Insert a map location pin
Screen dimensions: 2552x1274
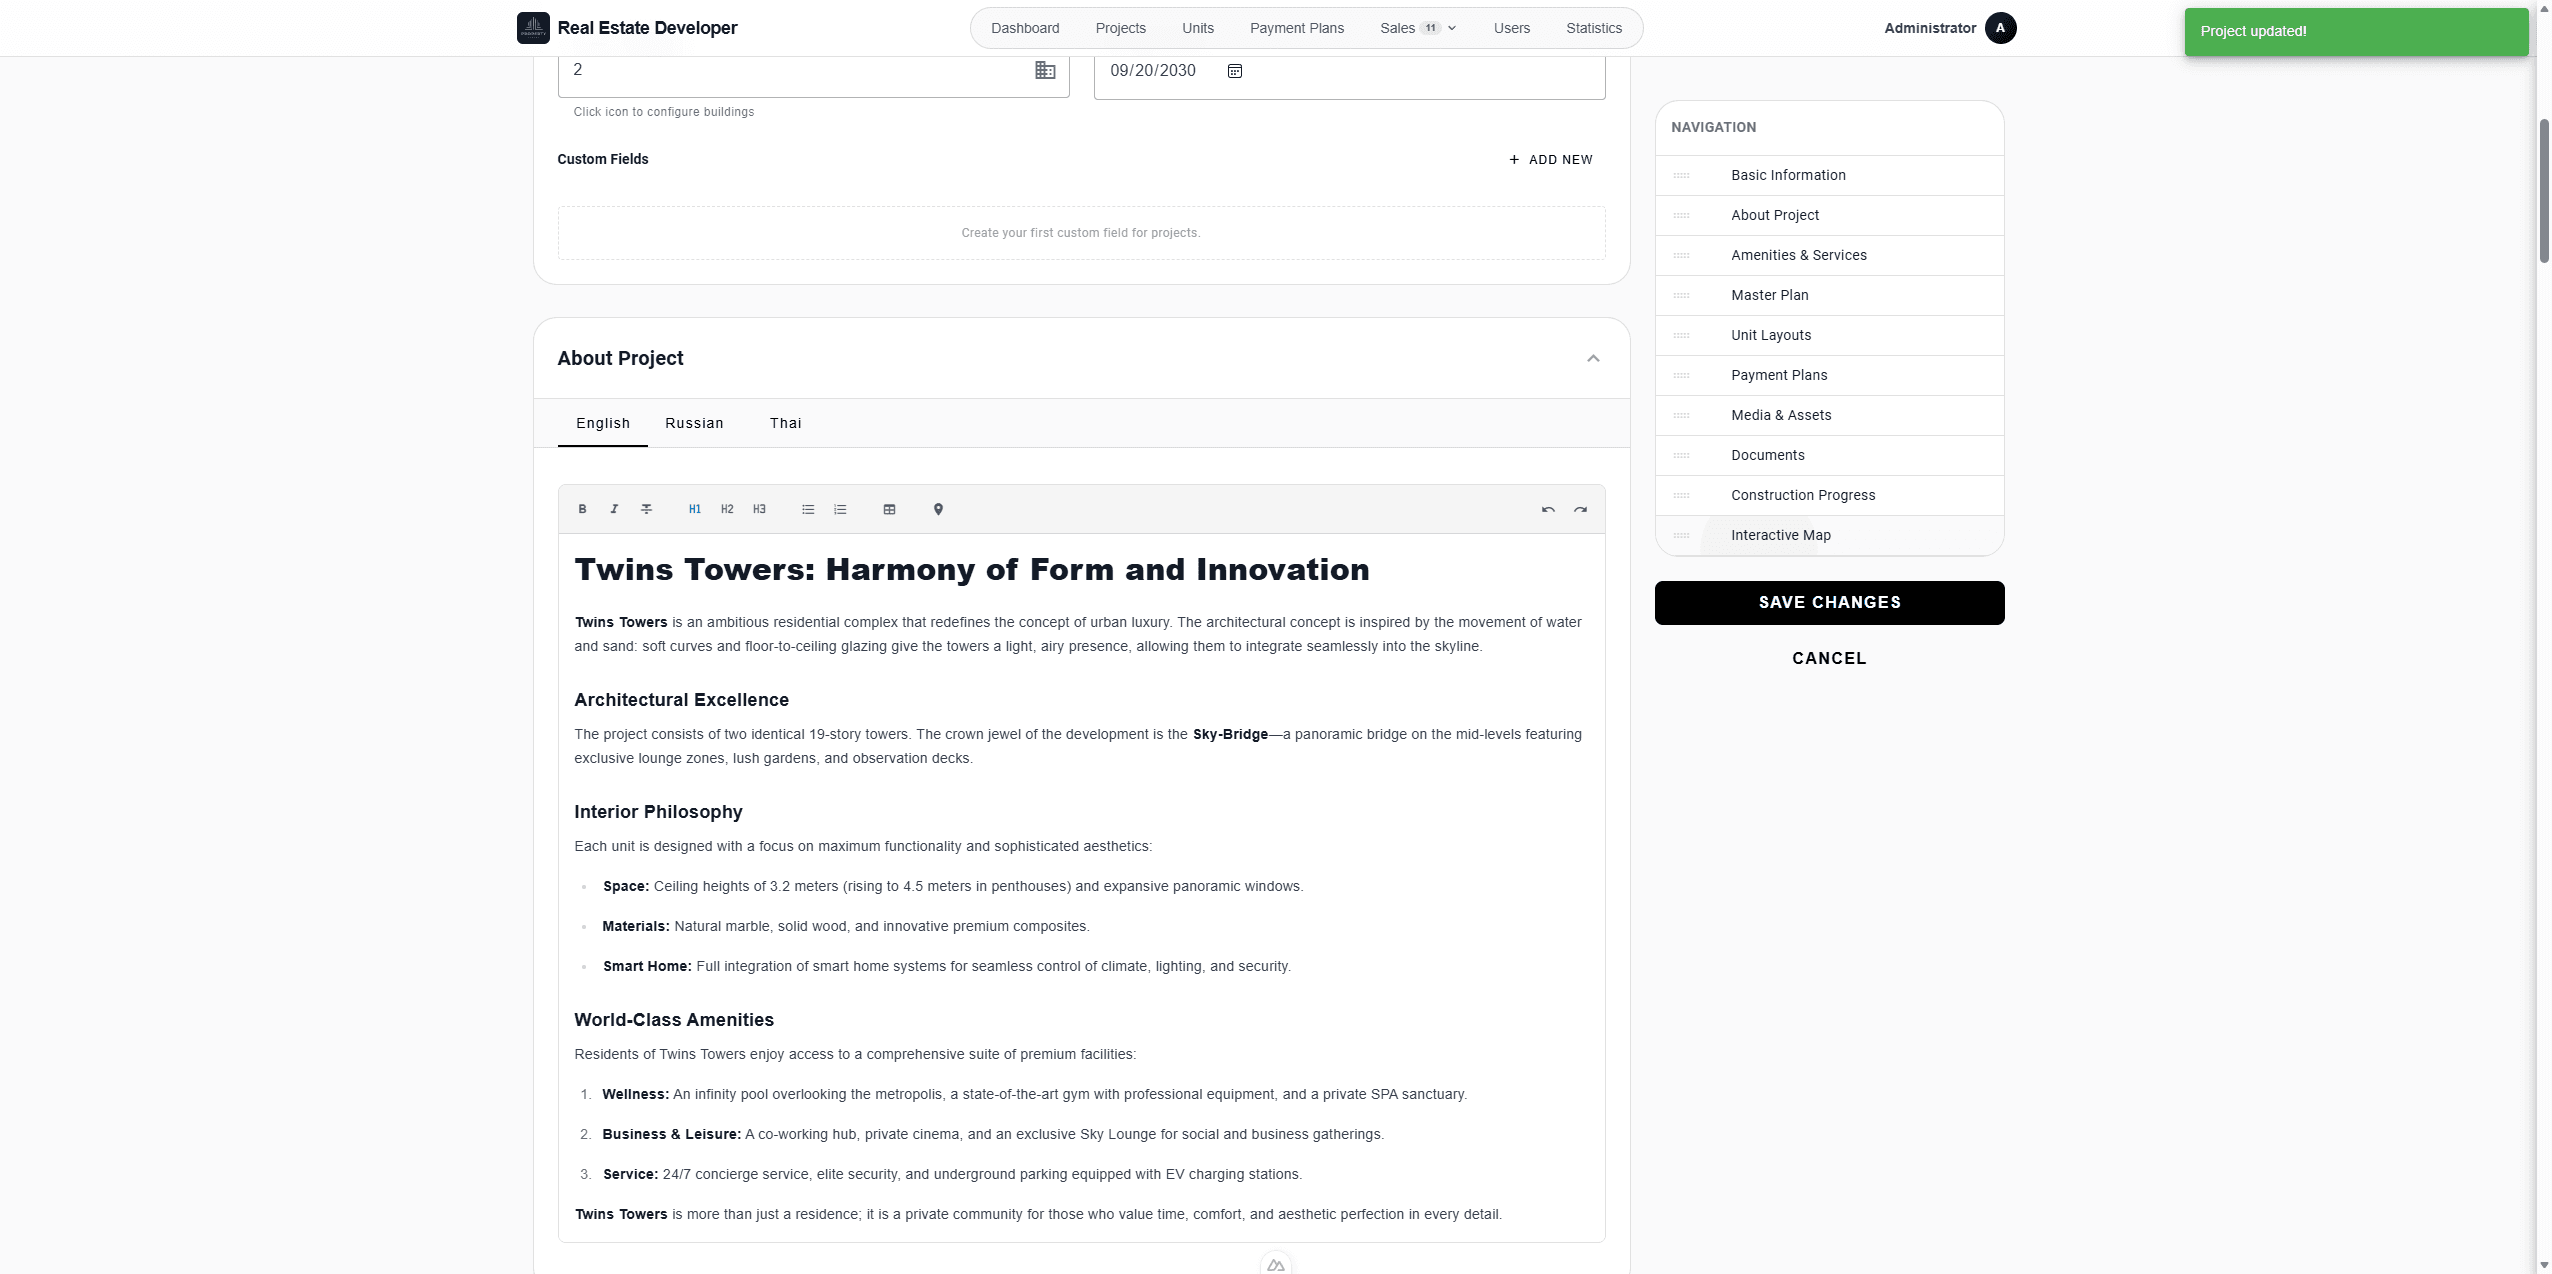click(938, 509)
